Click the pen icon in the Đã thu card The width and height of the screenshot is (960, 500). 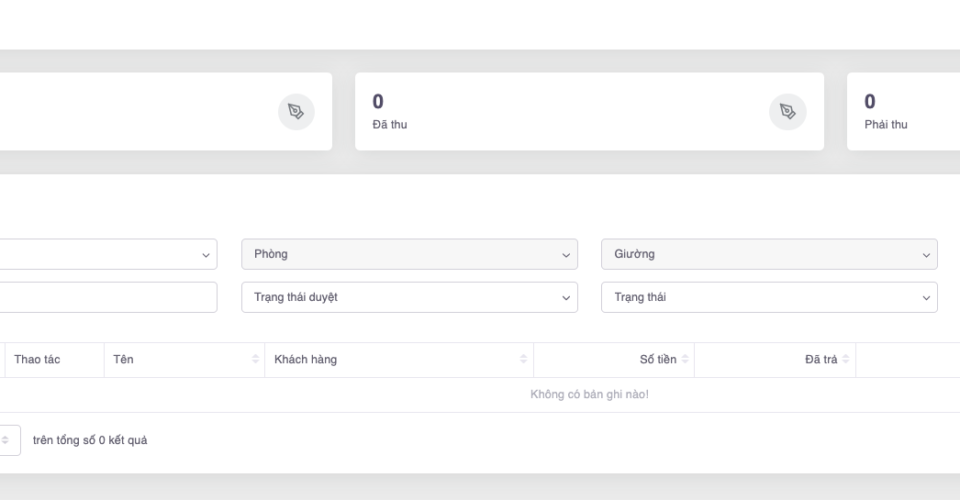[x=787, y=111]
